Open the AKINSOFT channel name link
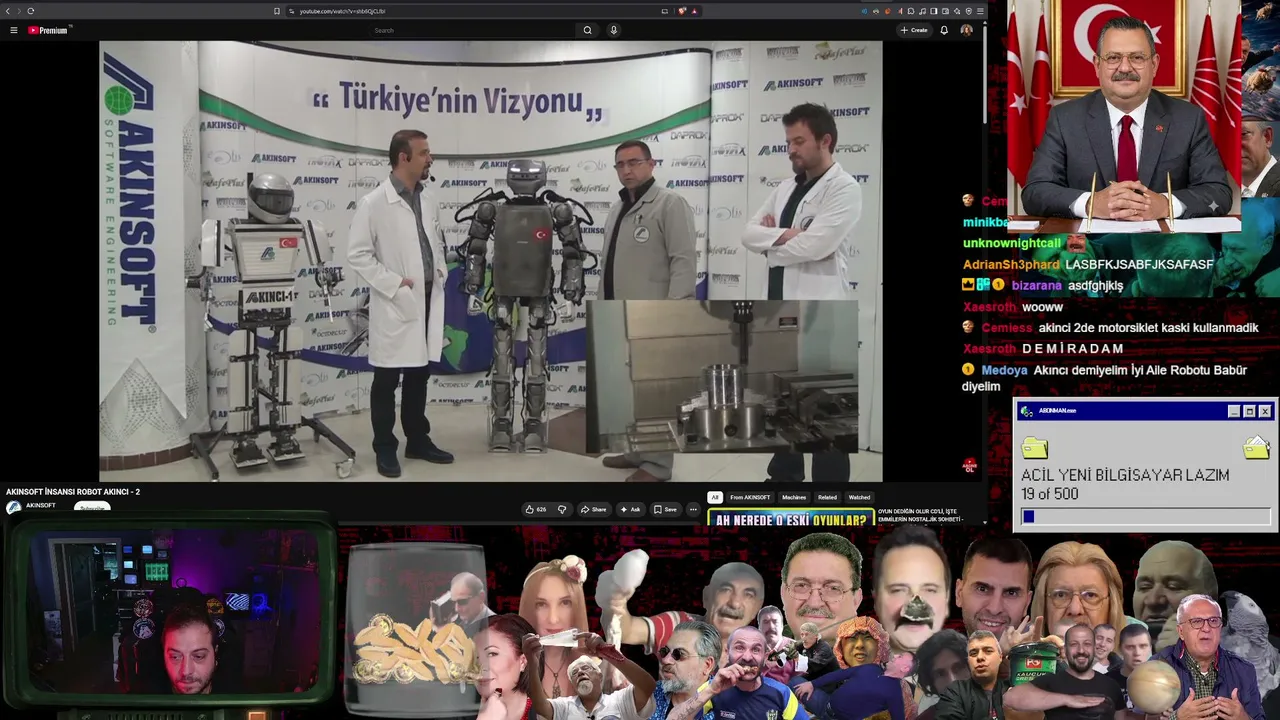Screen dimensions: 1280x720 tap(41, 506)
